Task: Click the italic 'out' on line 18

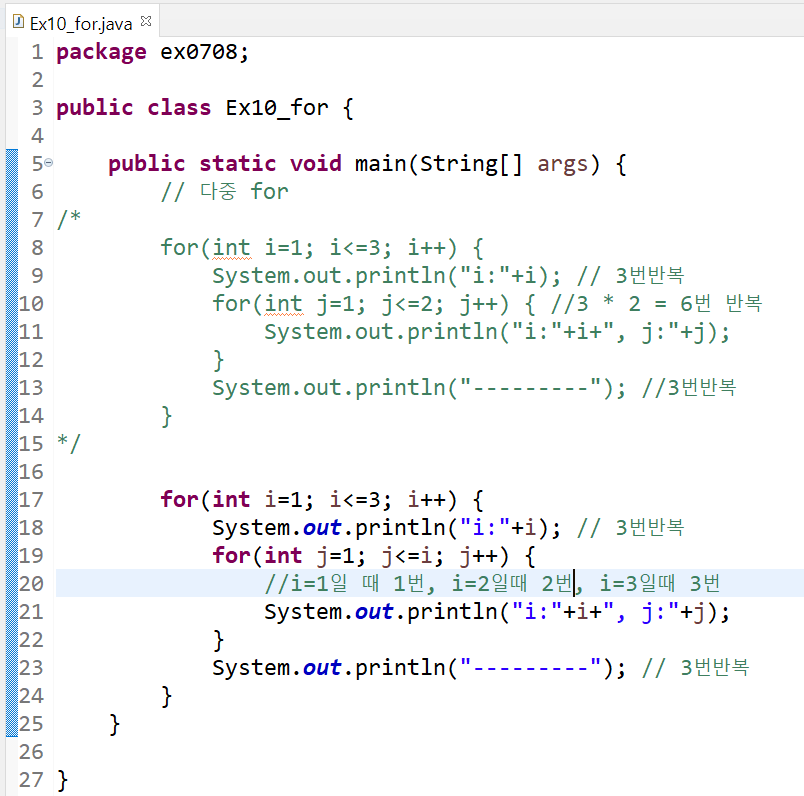Action: coord(322,528)
